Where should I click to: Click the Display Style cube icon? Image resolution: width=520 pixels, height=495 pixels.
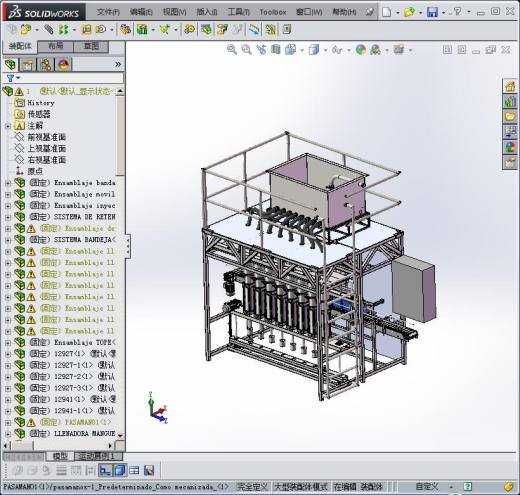(x=314, y=50)
